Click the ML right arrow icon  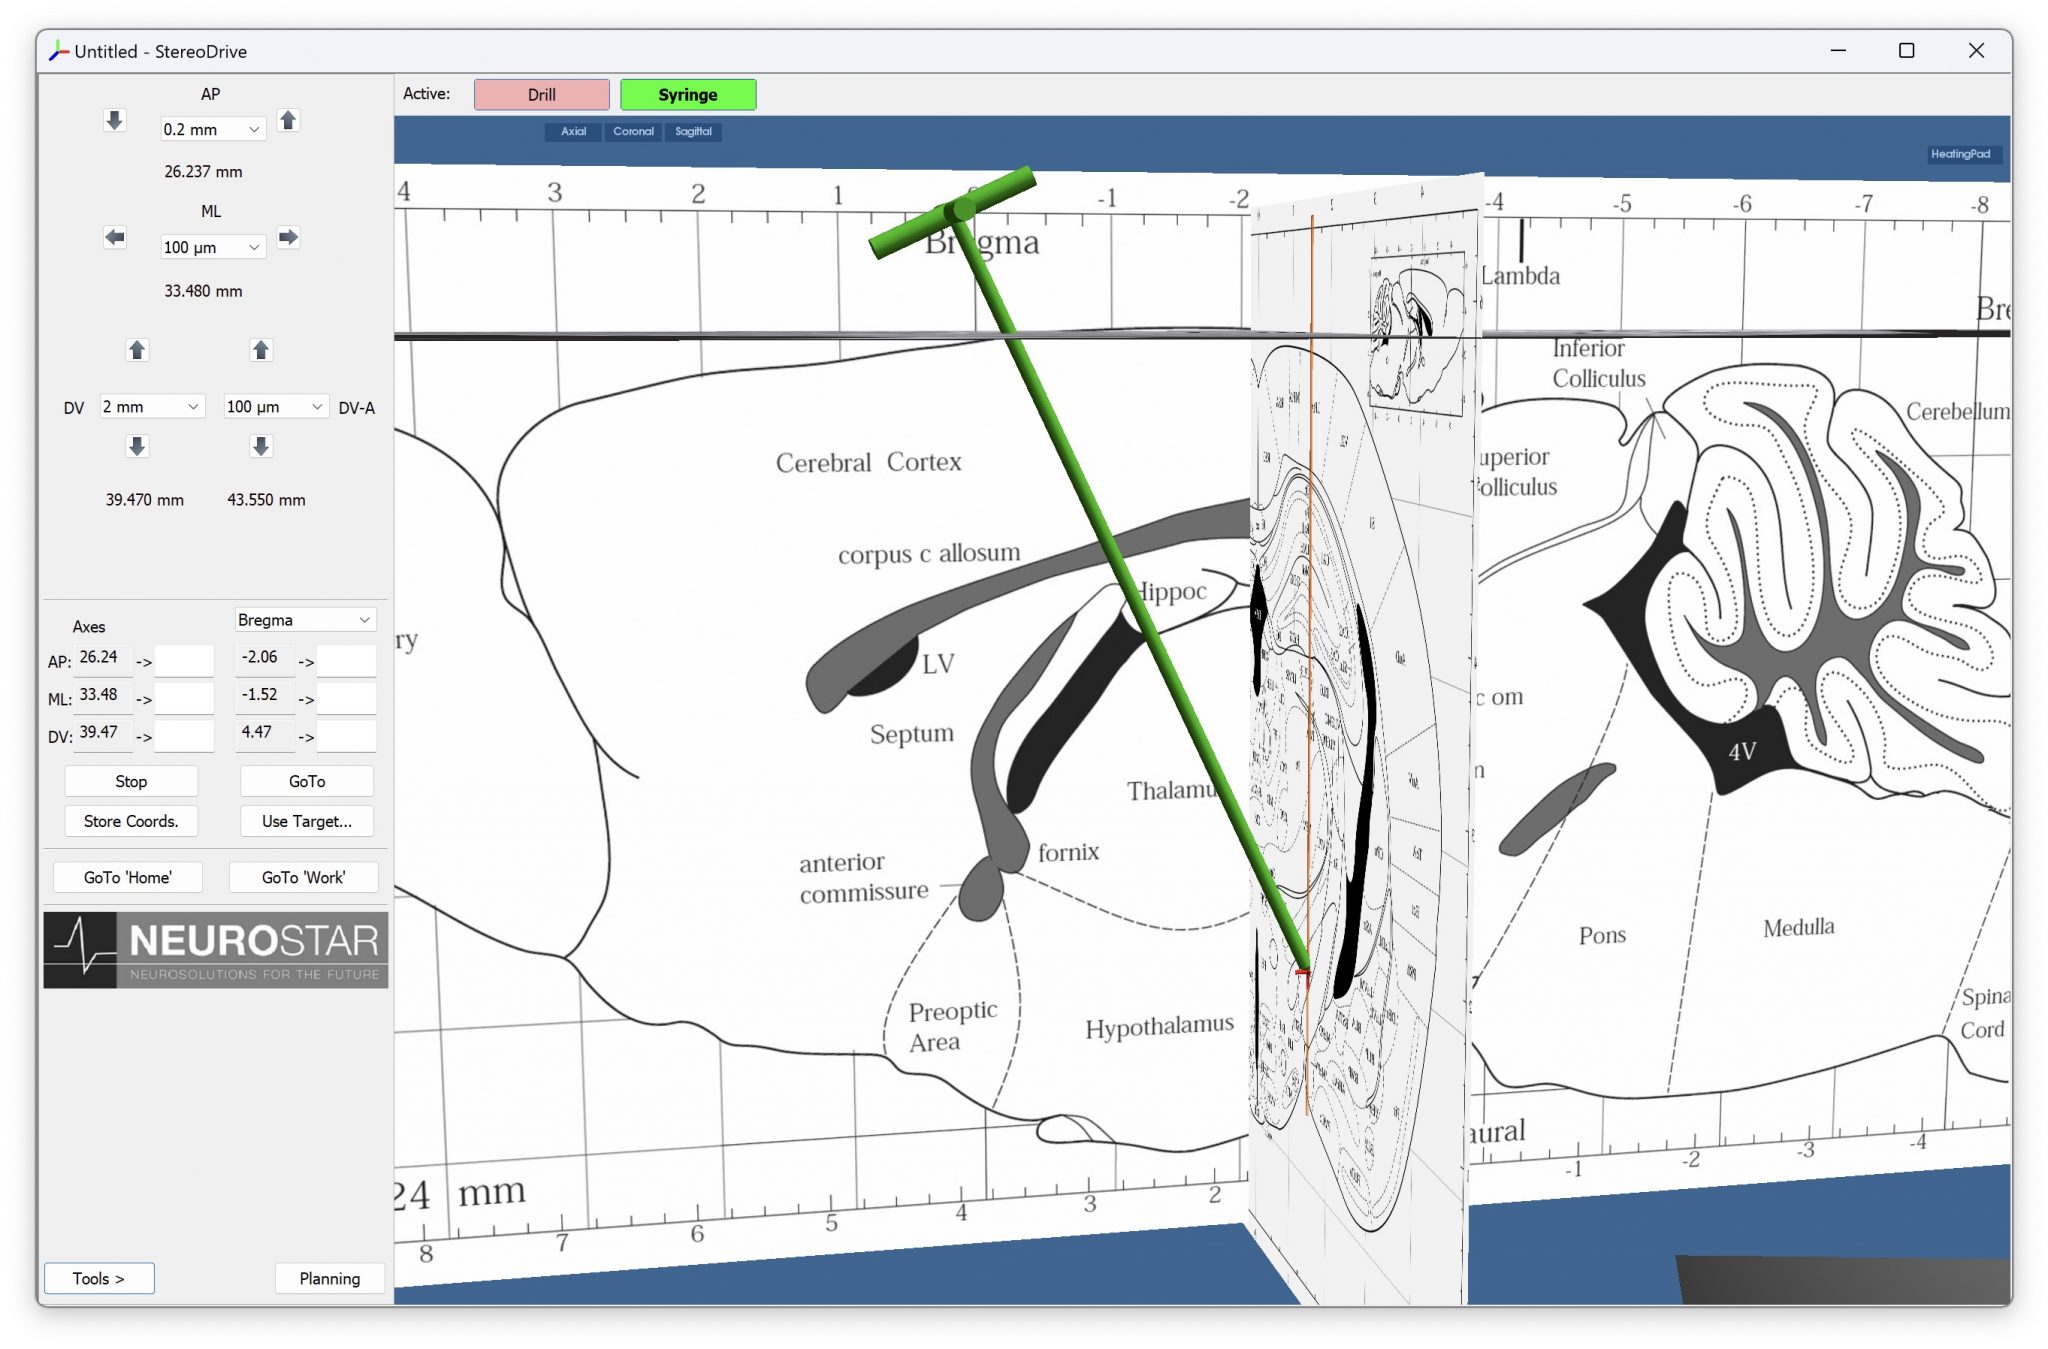[x=288, y=238]
